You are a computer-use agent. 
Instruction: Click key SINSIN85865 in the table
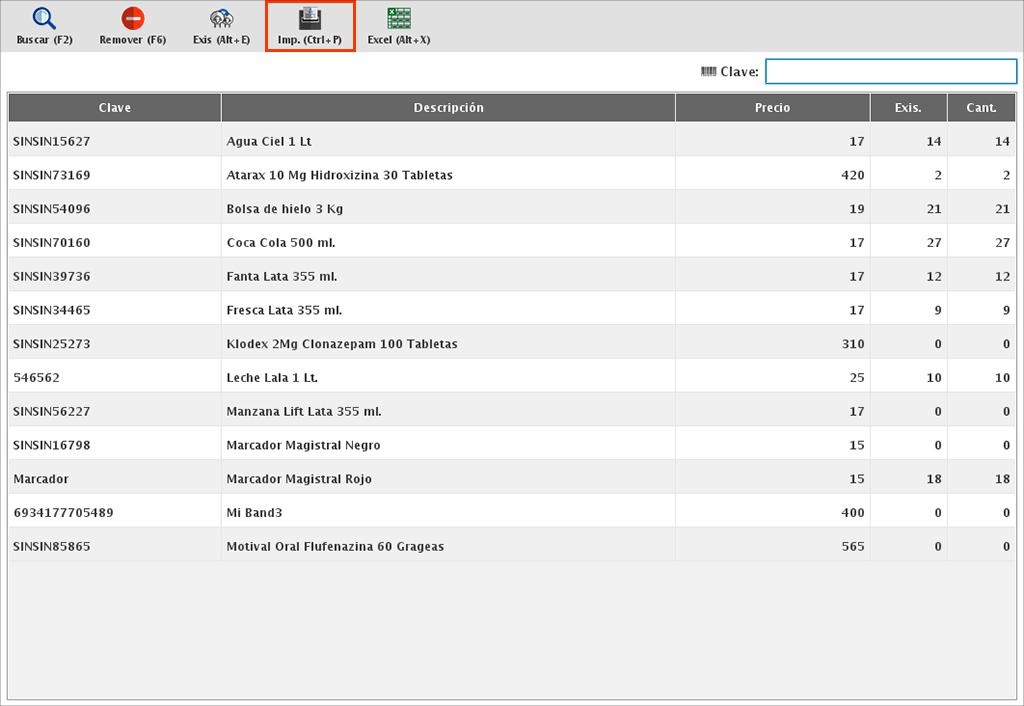click(52, 547)
